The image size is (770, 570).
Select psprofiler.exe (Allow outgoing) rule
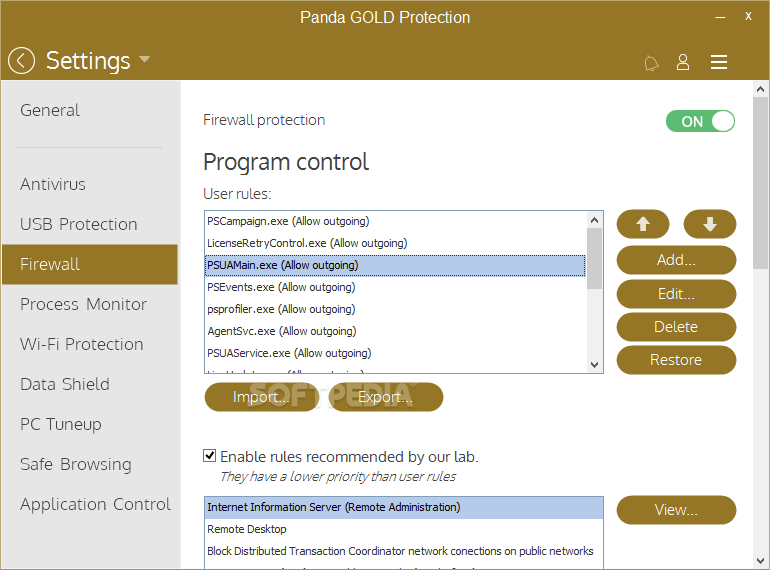click(x=396, y=309)
